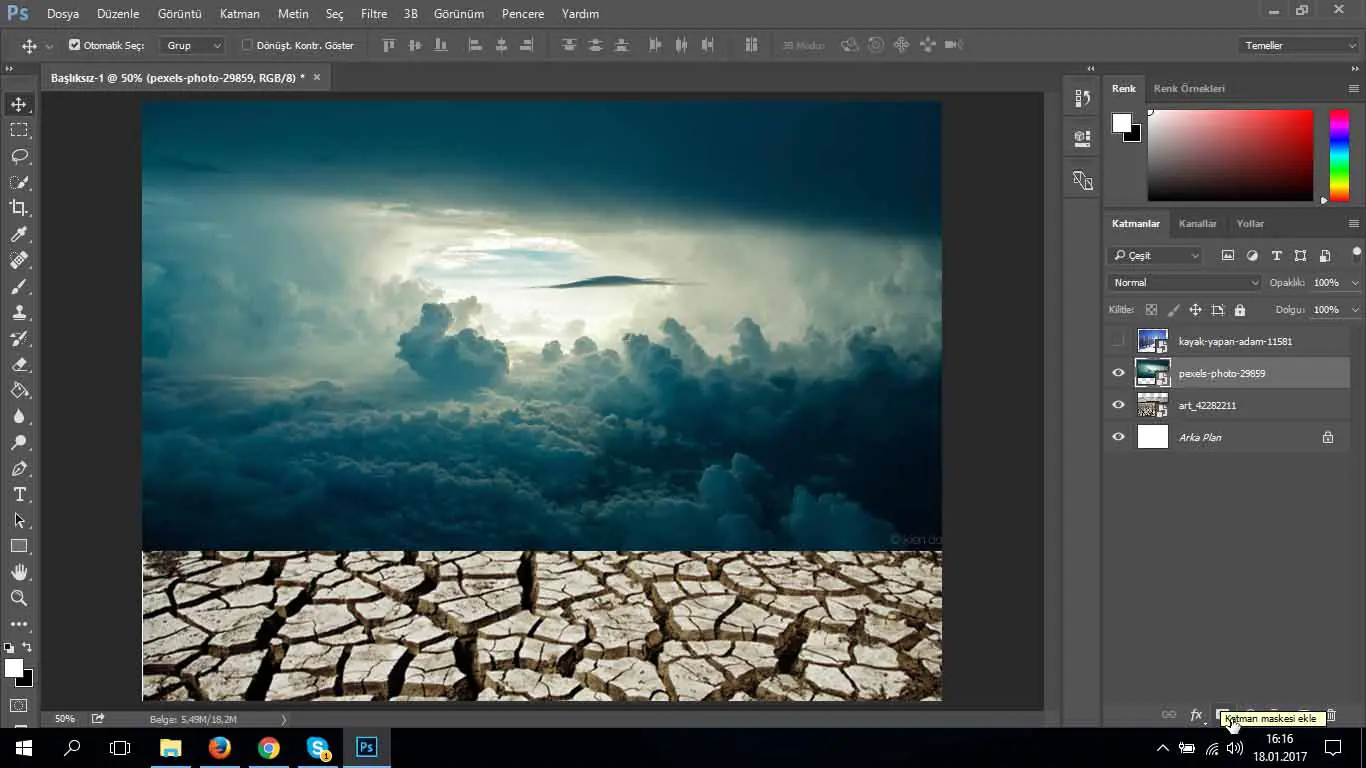Switch to the Kanallar tab
Screen dimensions: 1366x768
pyautogui.click(x=1197, y=224)
